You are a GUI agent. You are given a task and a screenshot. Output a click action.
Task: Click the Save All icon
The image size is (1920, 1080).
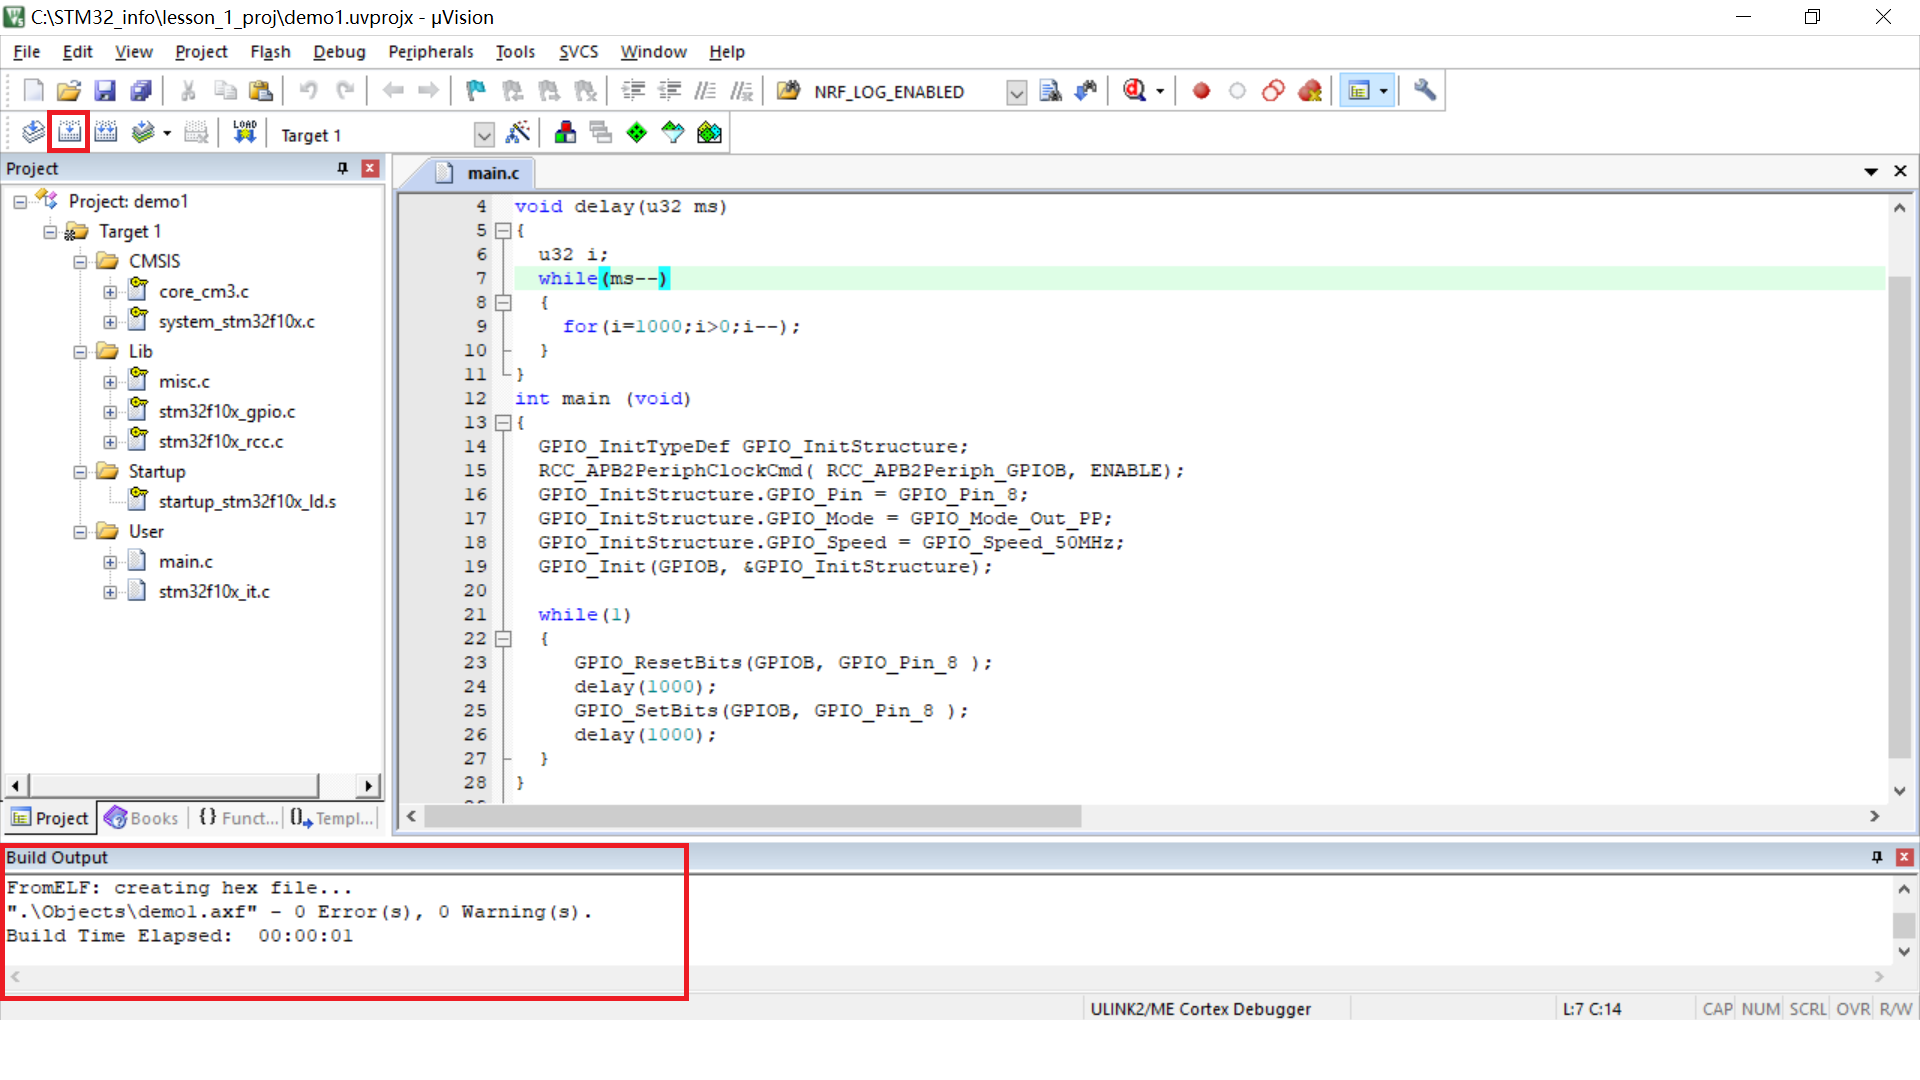(141, 91)
